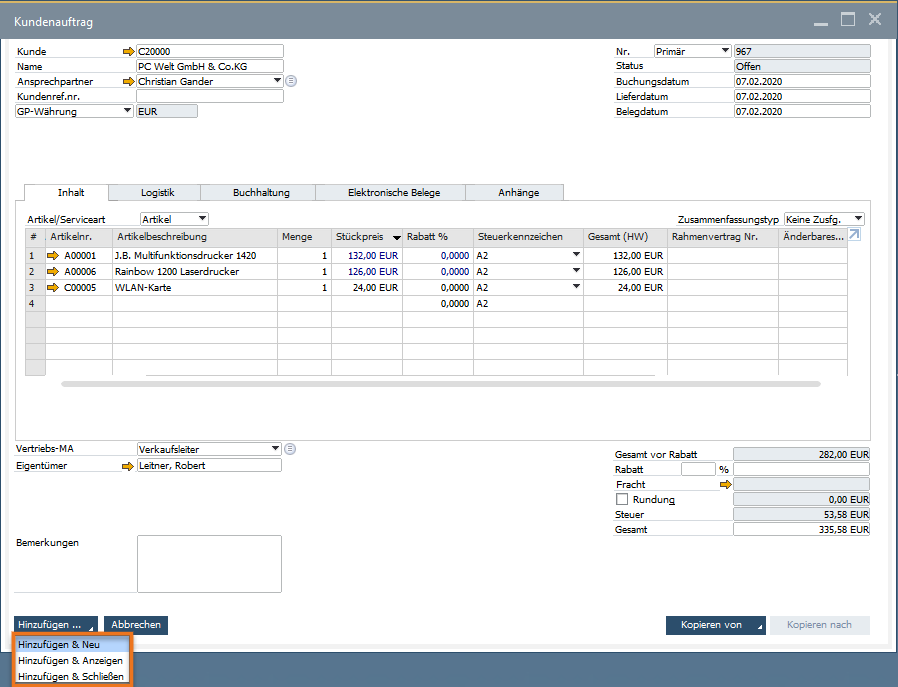Open the Buchhaltung tab
Viewport: 898px width, 687px height.
pyautogui.click(x=261, y=193)
